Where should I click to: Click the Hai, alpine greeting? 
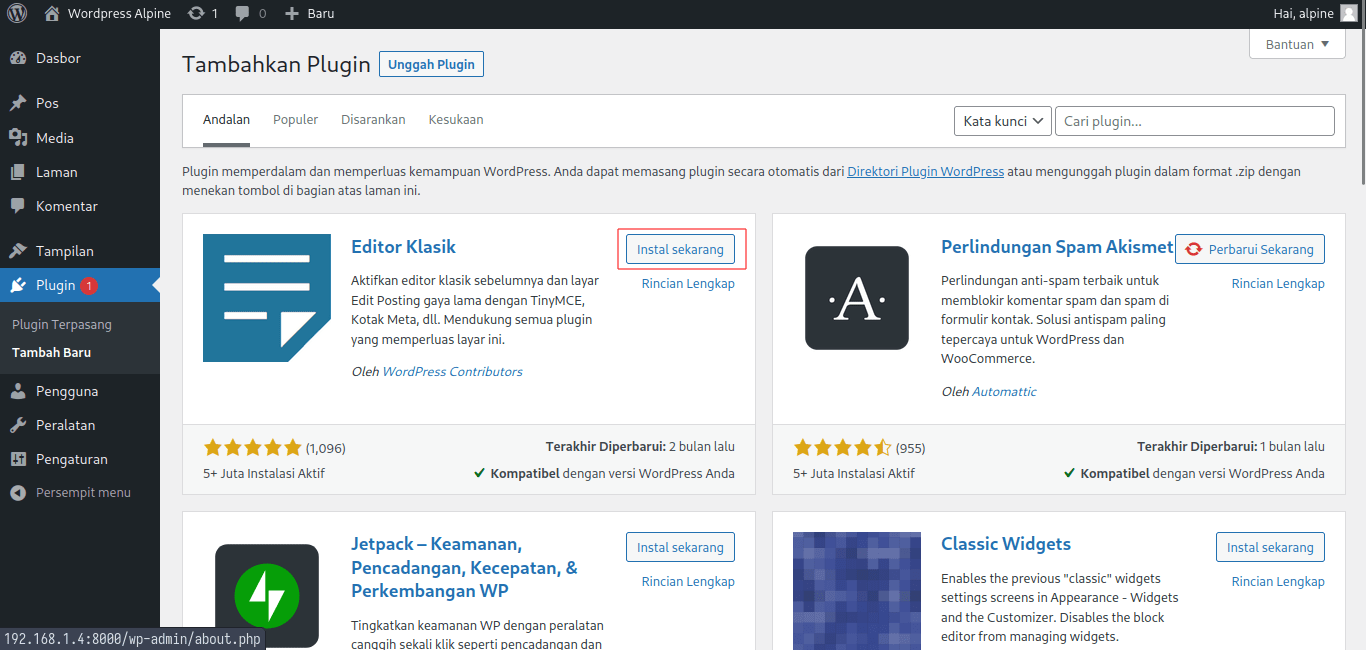[x=1303, y=13]
